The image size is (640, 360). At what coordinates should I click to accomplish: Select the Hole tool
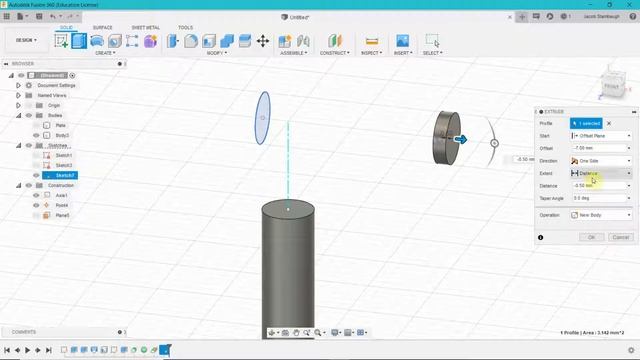(115, 41)
